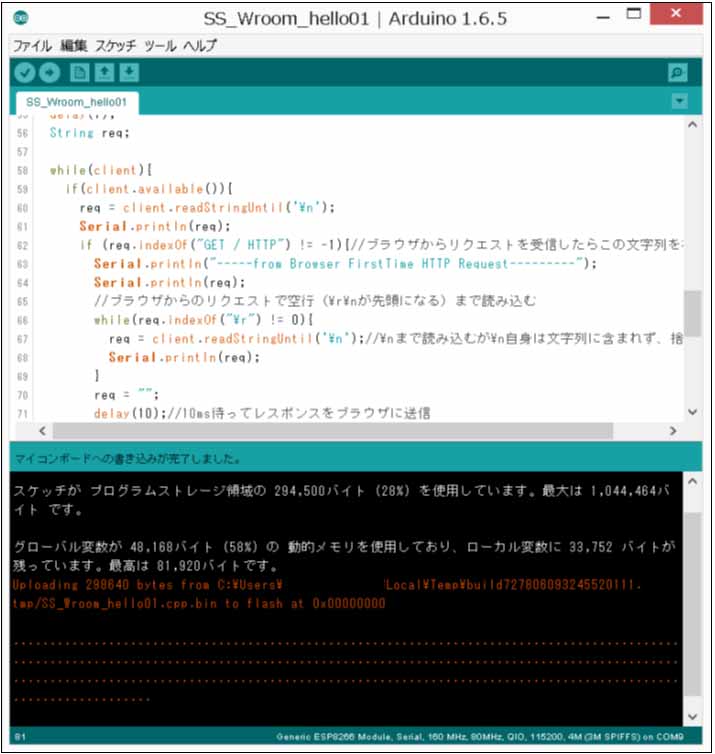This screenshot has height=754, width=715.
Task: Click editor vertical scrollbar up arrow
Action: point(692,125)
